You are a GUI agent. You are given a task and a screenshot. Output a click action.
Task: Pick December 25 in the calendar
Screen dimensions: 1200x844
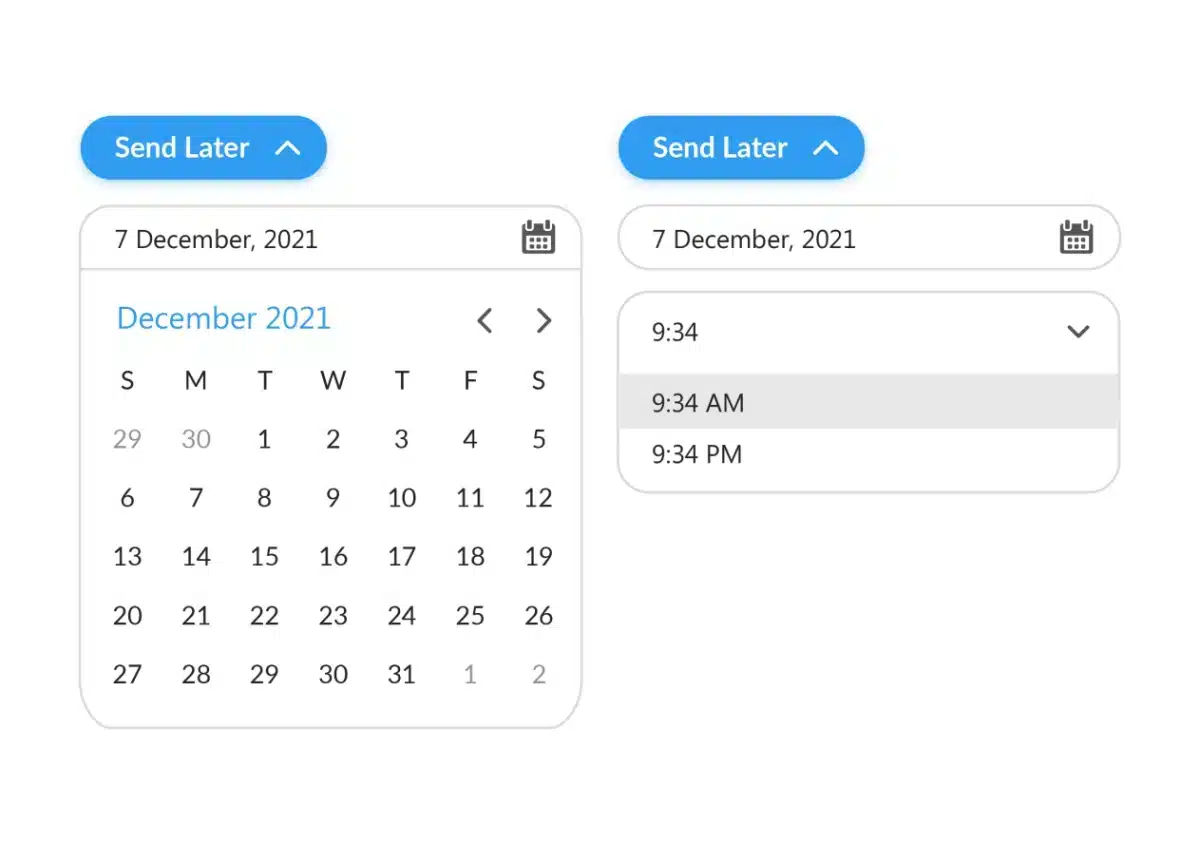coord(470,616)
